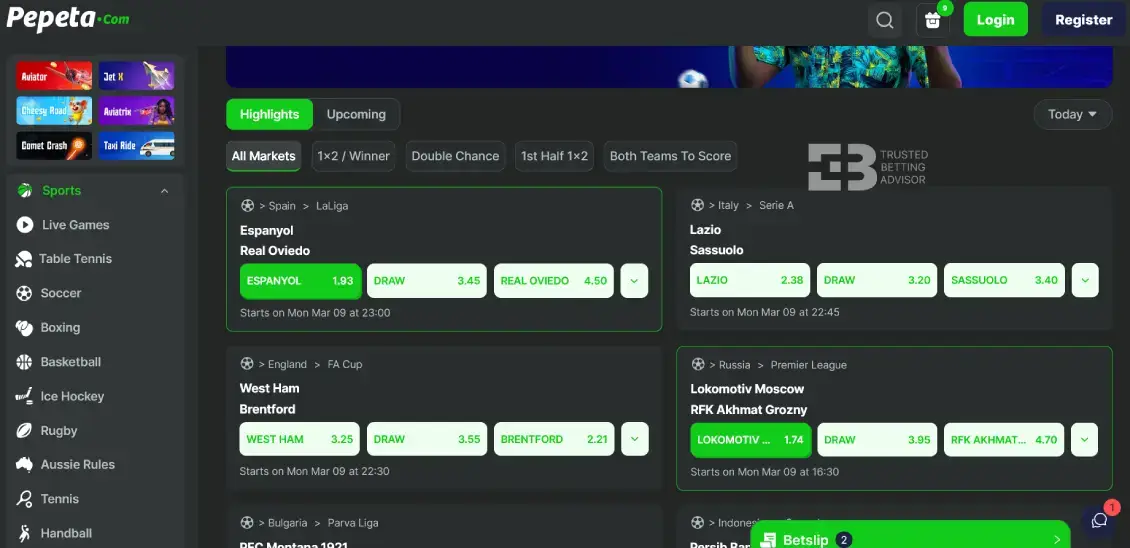Screen dimensions: 1130x548
Task: Click soccer icon in England FA Cup card
Action: (246, 364)
